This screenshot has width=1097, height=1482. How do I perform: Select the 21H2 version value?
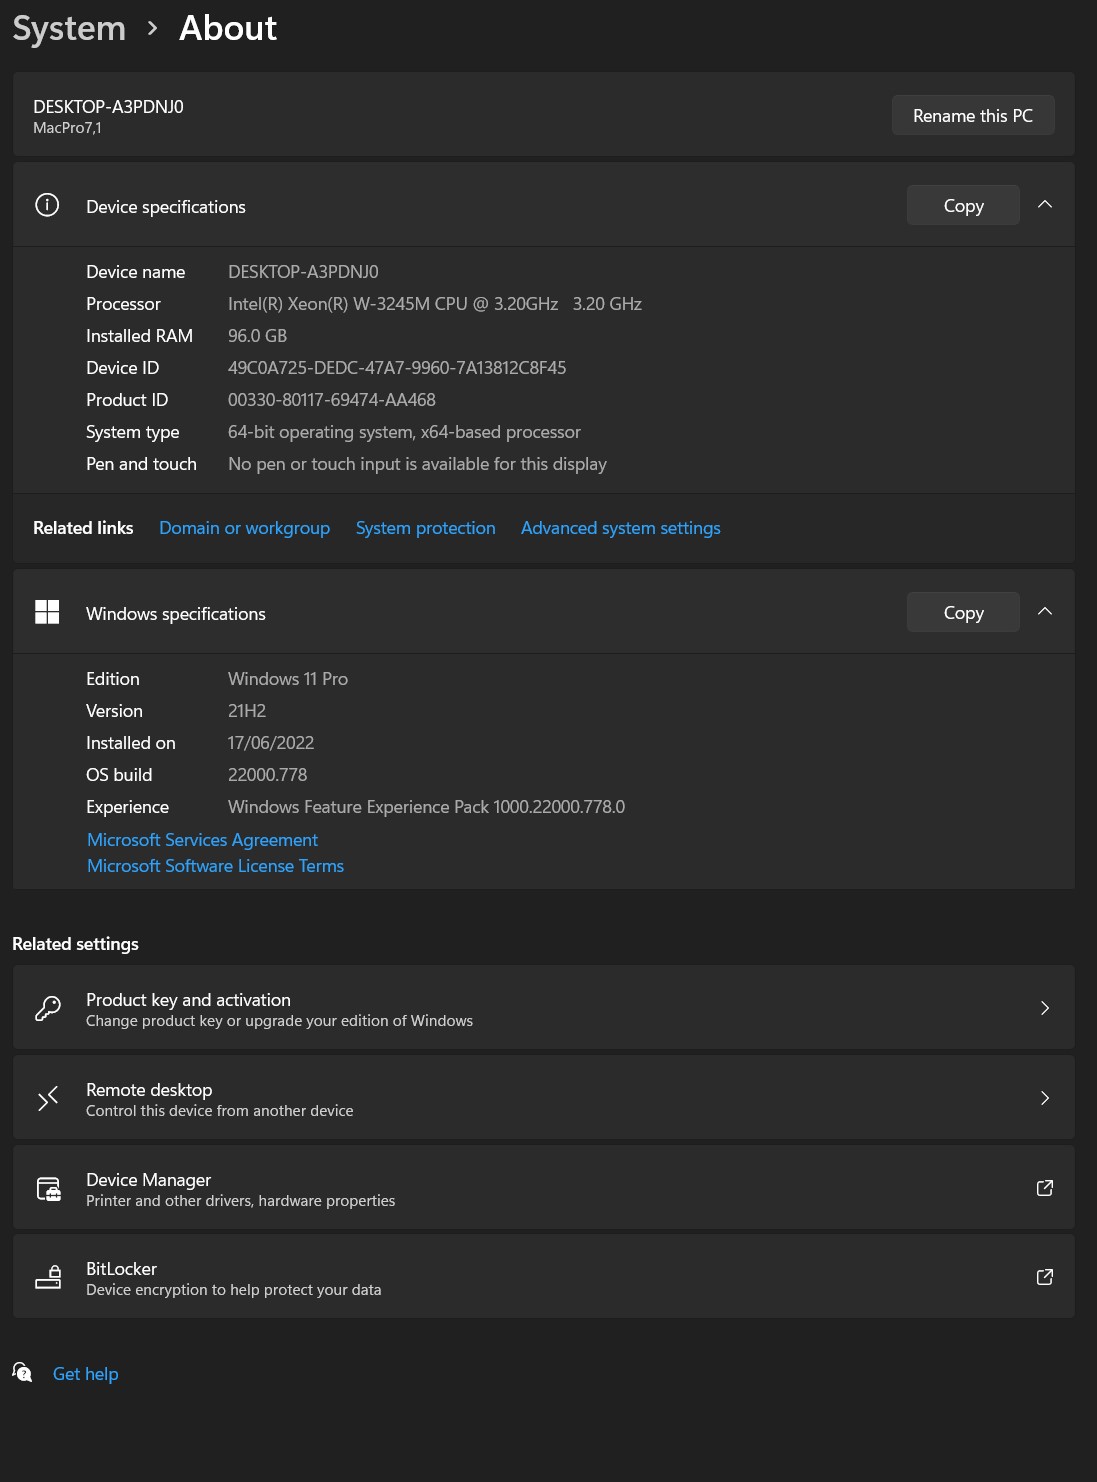click(247, 711)
